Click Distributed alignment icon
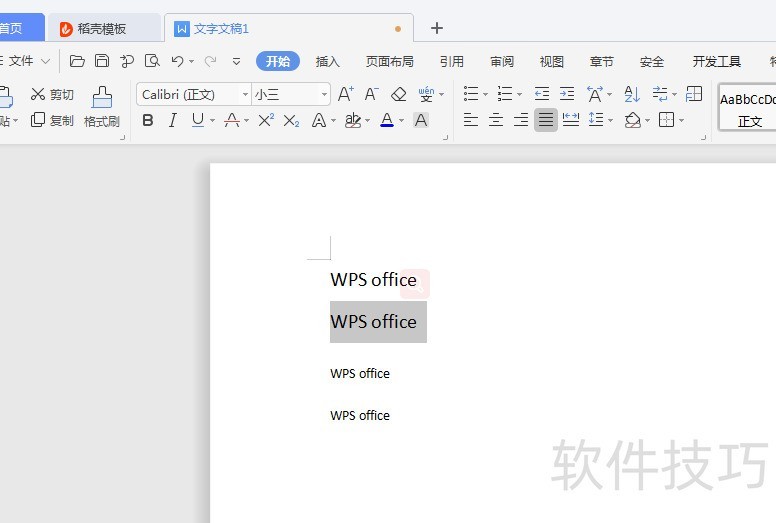776x523 pixels. pyautogui.click(x=571, y=120)
